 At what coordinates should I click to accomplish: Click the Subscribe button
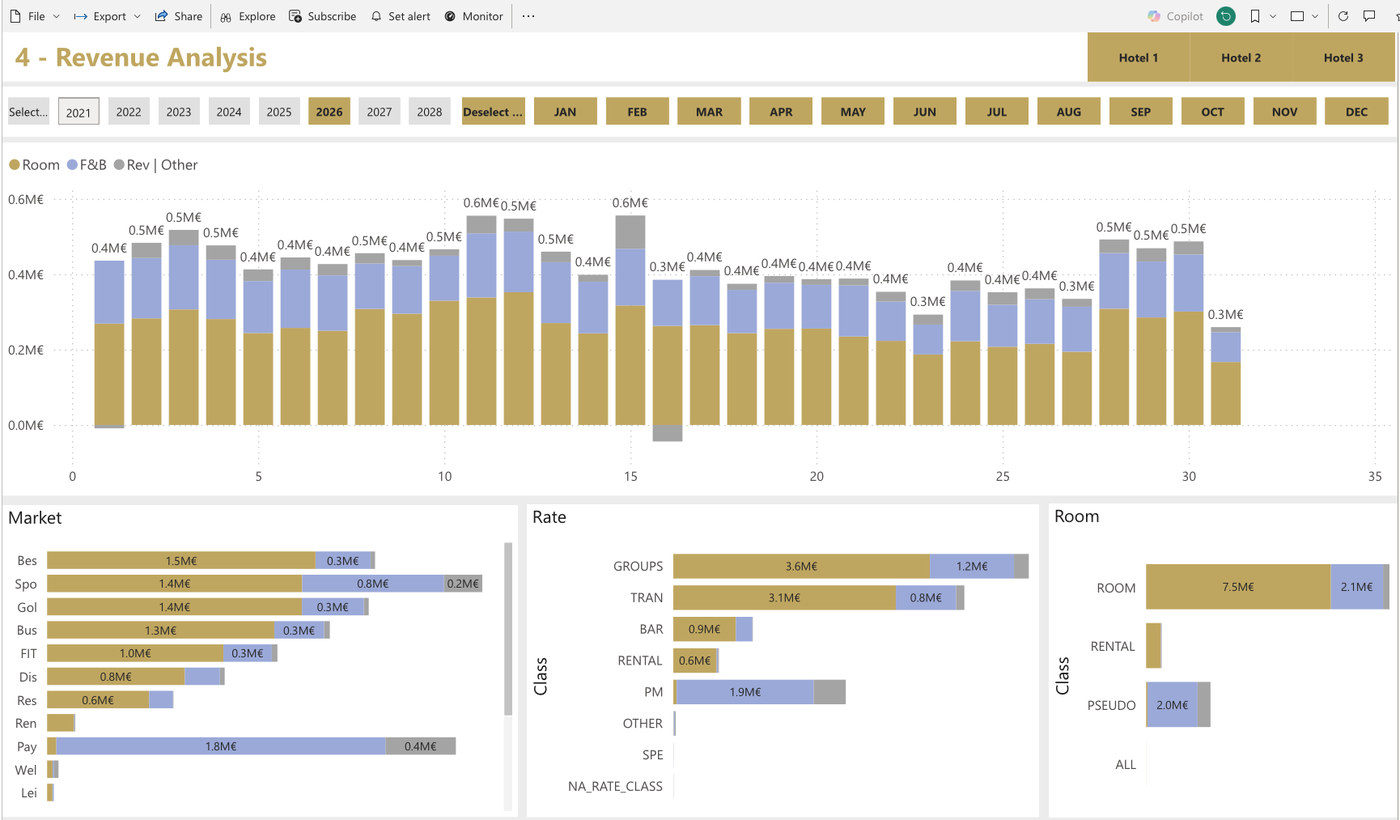(x=322, y=16)
